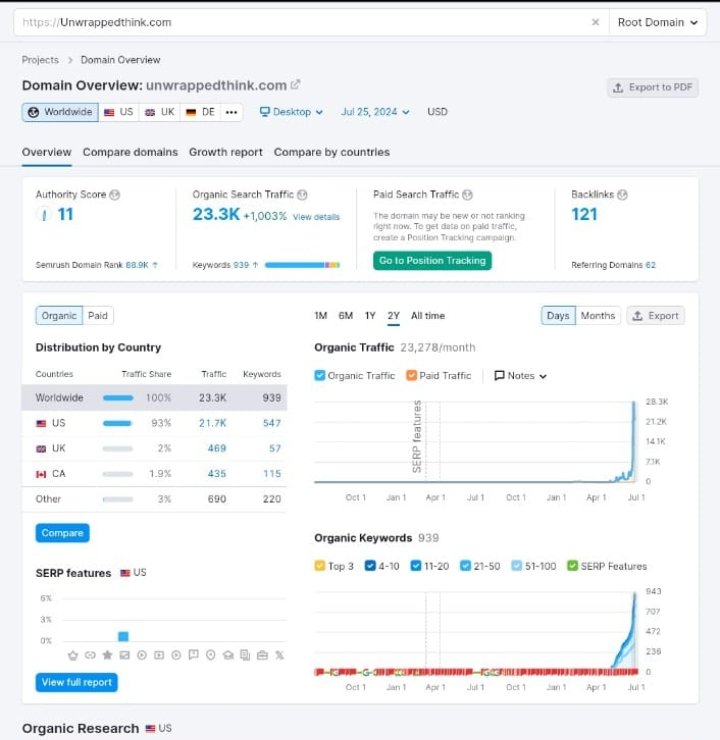Image resolution: width=720 pixels, height=740 pixels.
Task: Click the blue image pack bar in SERP chart
Action: (x=123, y=637)
